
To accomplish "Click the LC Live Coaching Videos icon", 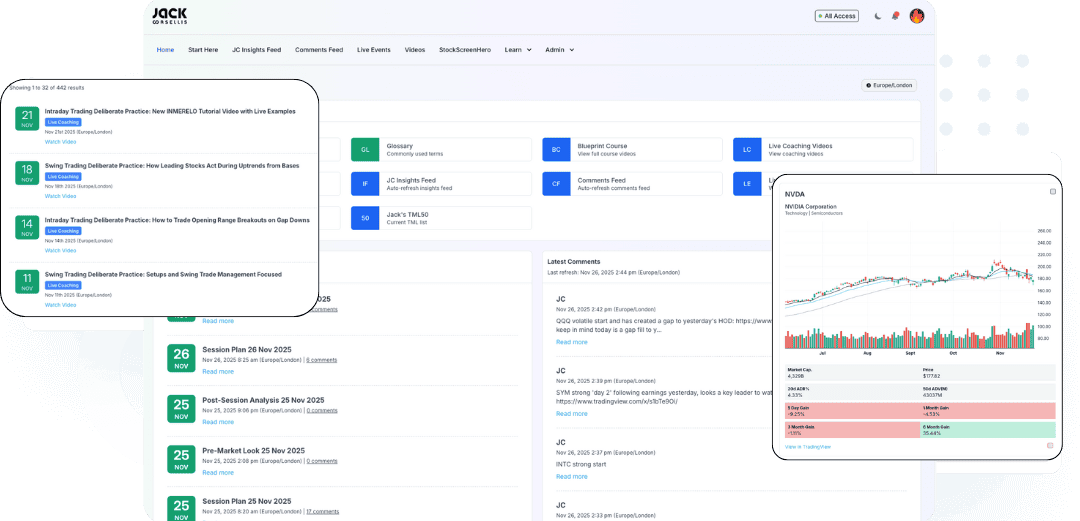I will pos(747,150).
